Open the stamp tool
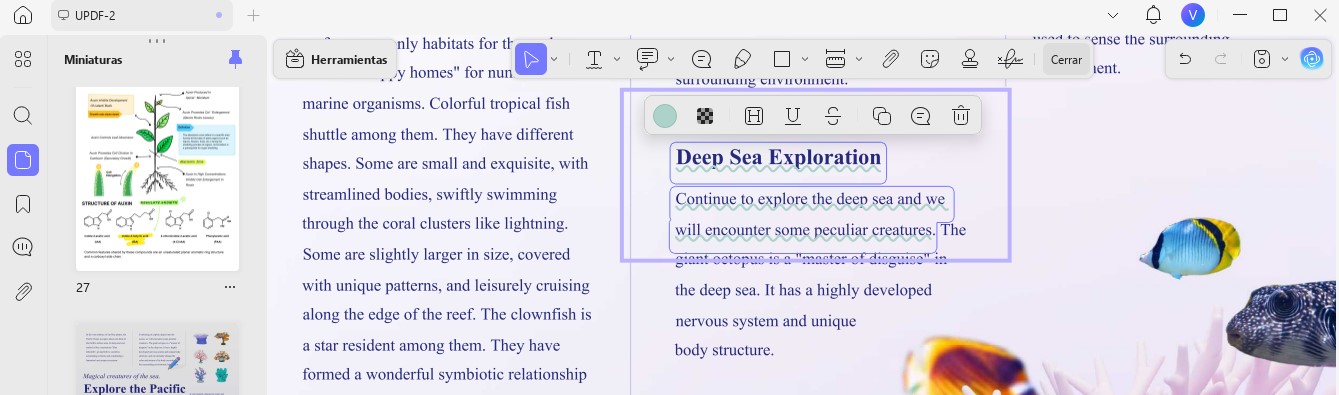Image resolution: width=1339 pixels, height=395 pixels. tap(969, 59)
